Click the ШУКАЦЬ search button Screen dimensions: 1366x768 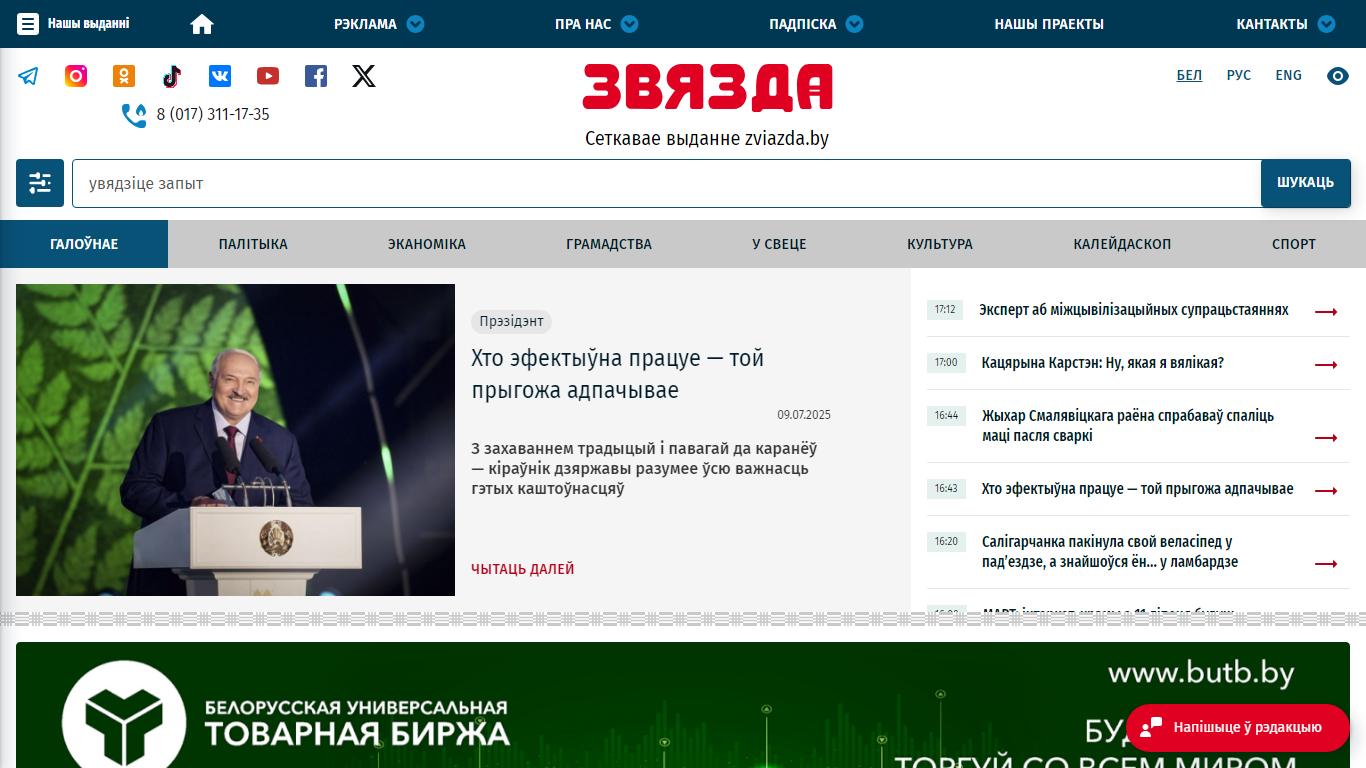[1305, 183]
